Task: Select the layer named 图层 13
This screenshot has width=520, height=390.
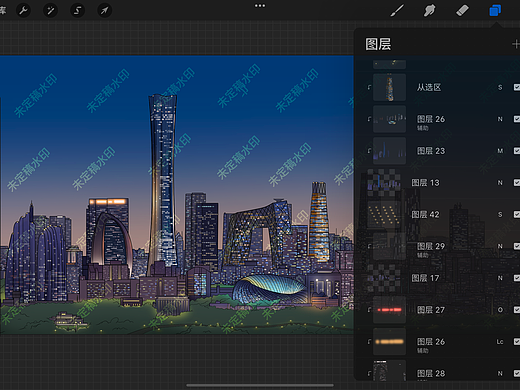Action: click(x=425, y=183)
